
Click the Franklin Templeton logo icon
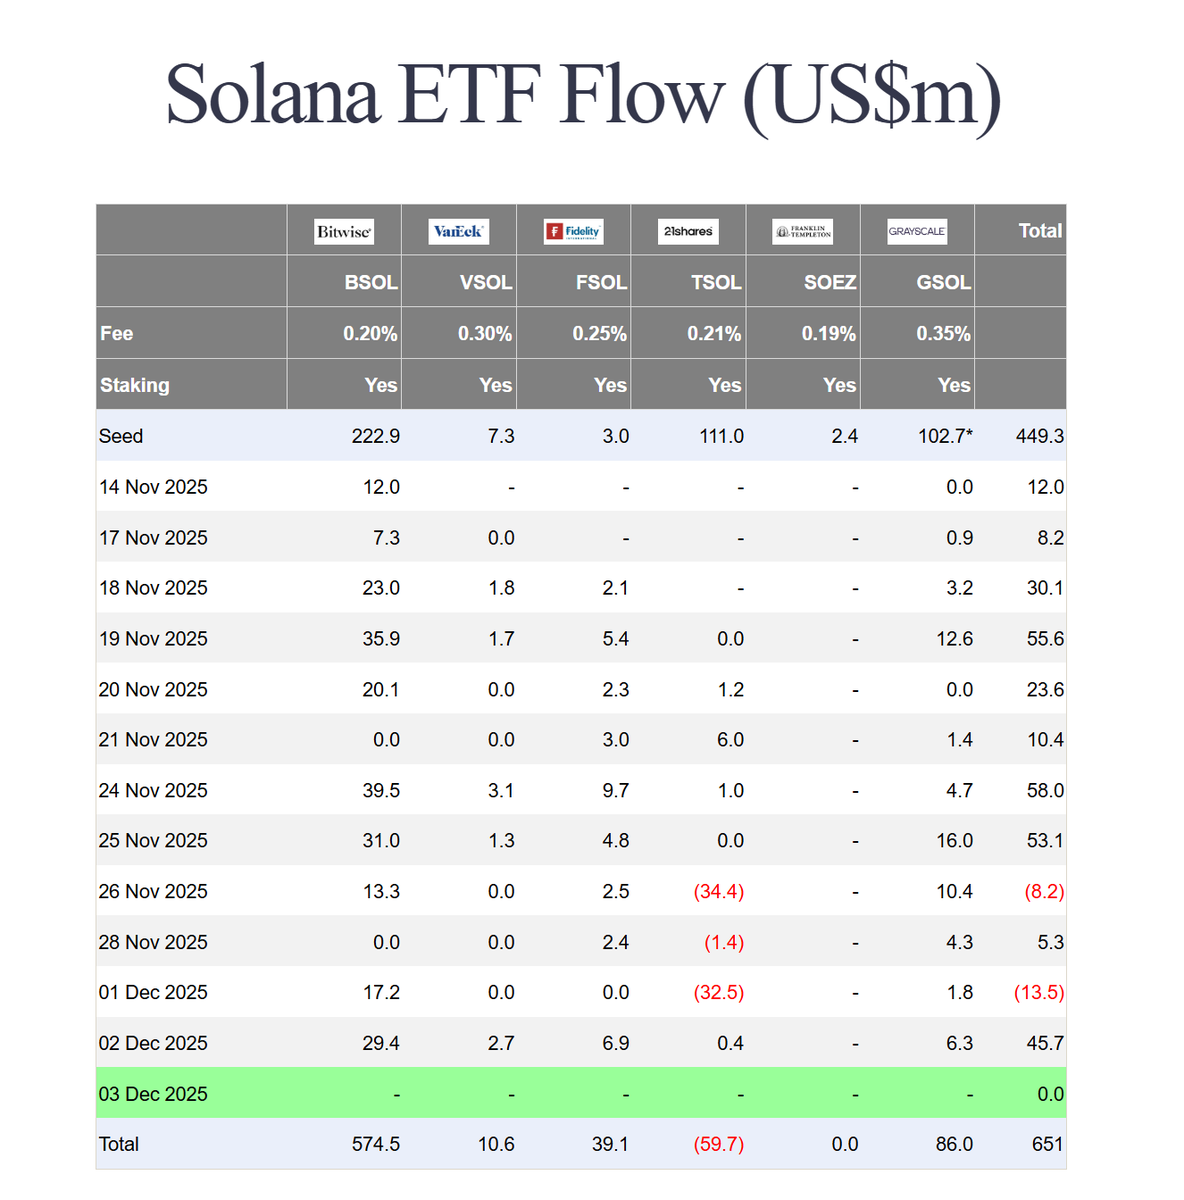coord(803,232)
